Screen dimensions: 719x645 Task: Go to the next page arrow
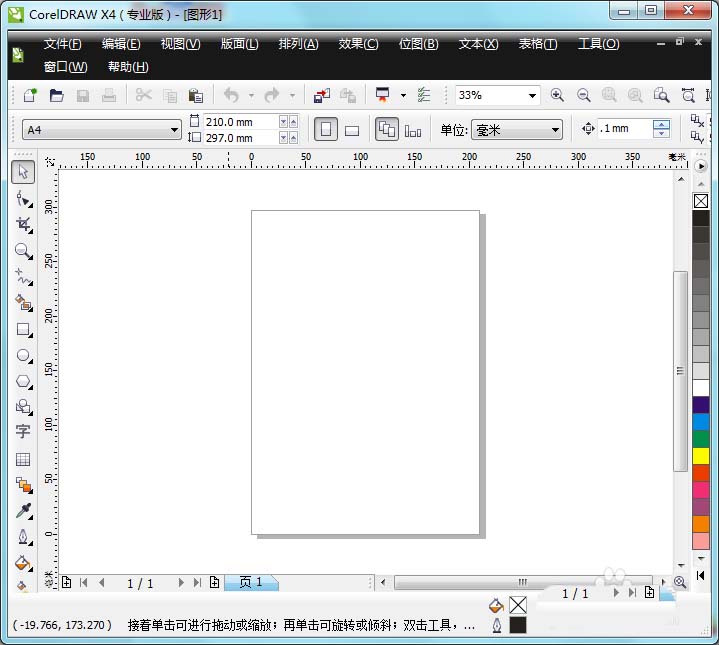pyautogui.click(x=181, y=583)
